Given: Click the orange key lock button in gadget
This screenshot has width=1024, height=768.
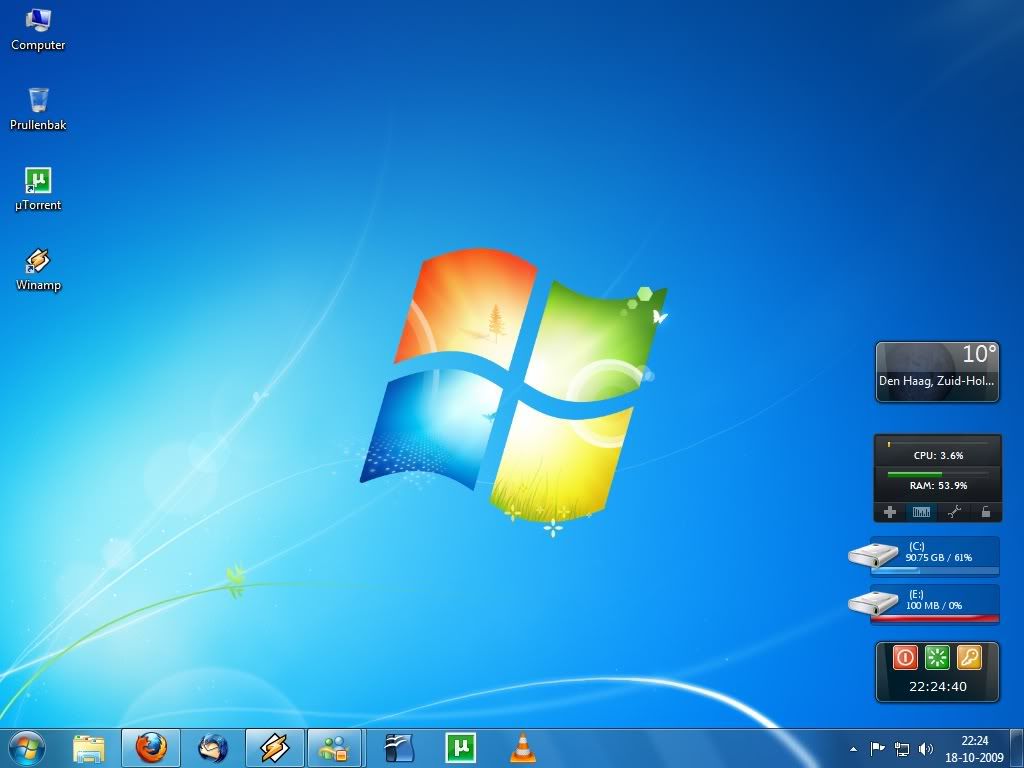Looking at the screenshot, I should point(969,658).
